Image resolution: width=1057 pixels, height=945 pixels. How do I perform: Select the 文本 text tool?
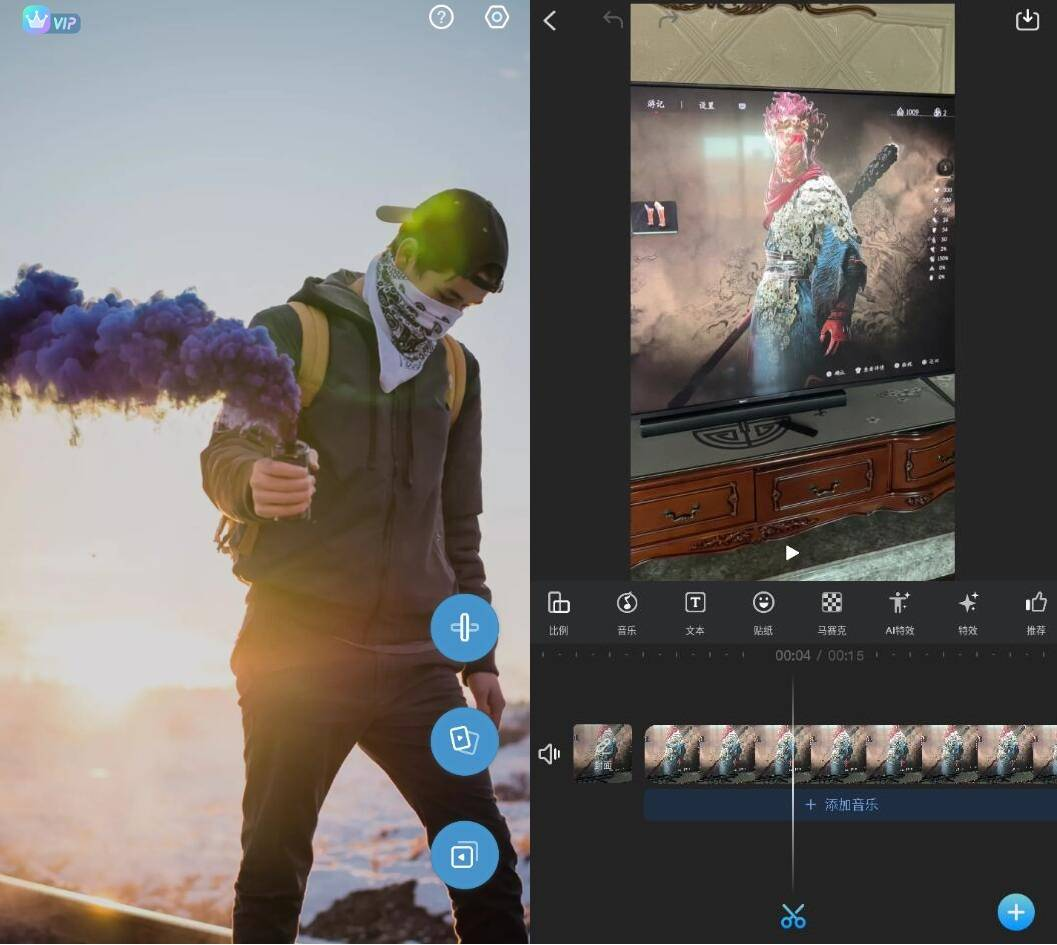click(x=695, y=612)
